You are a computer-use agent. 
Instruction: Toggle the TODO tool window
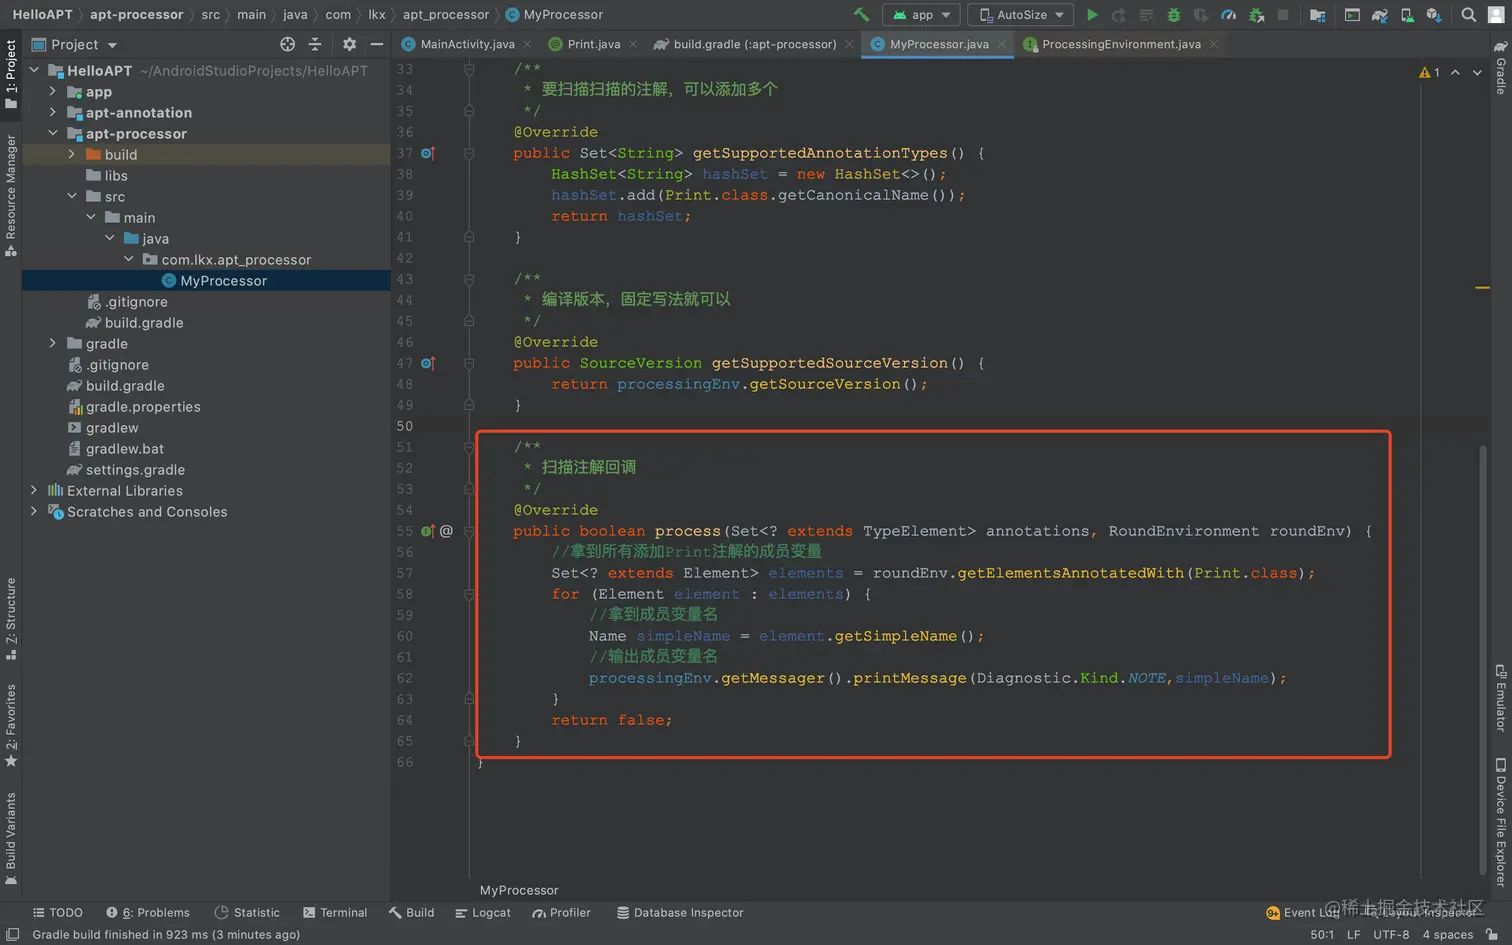coord(58,912)
